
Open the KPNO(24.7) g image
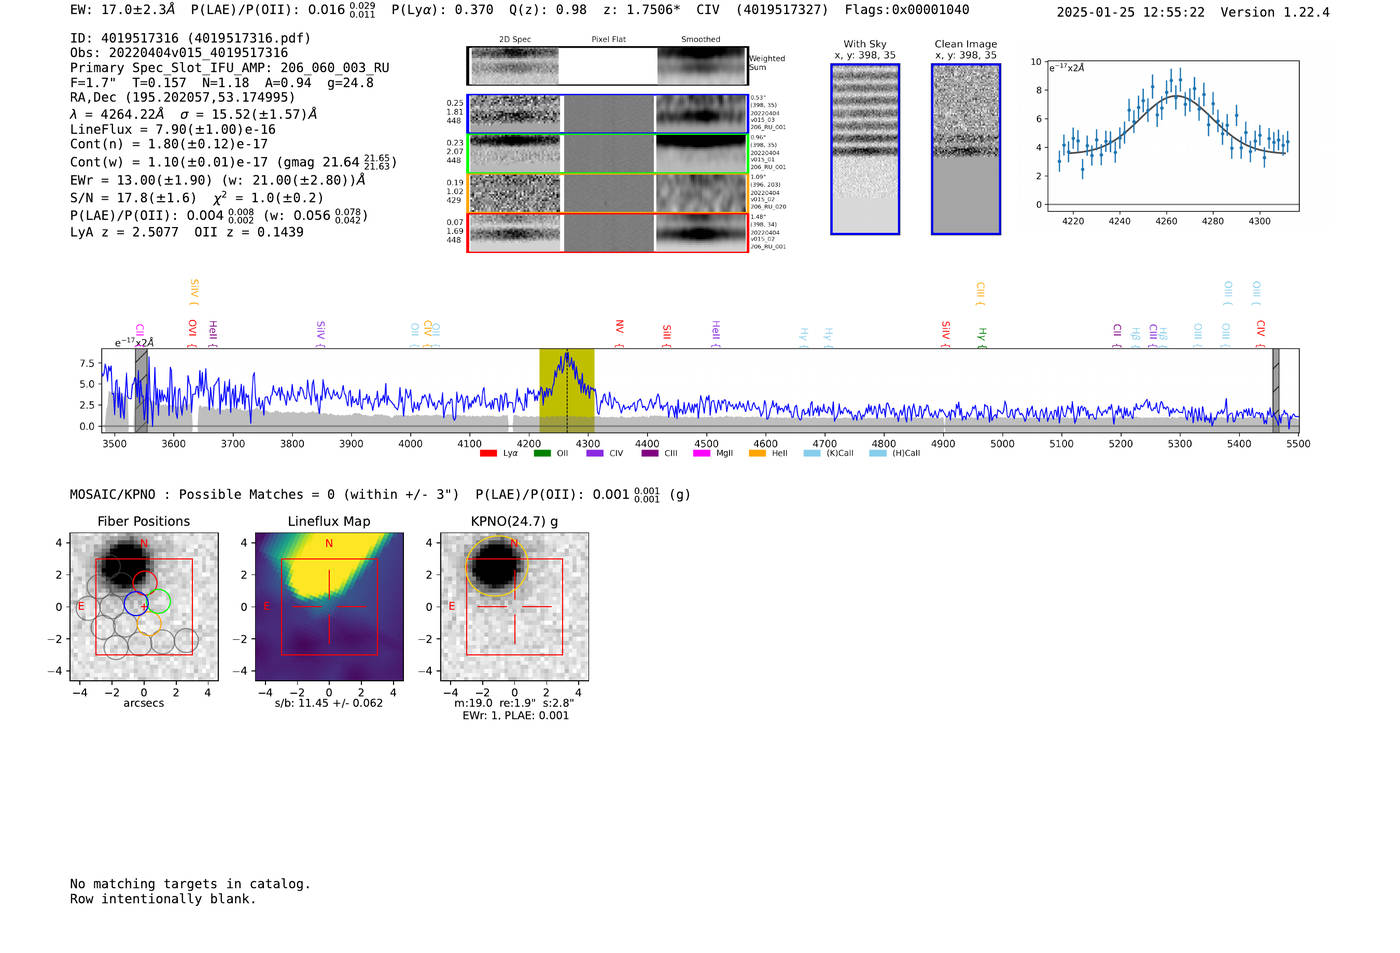514,607
